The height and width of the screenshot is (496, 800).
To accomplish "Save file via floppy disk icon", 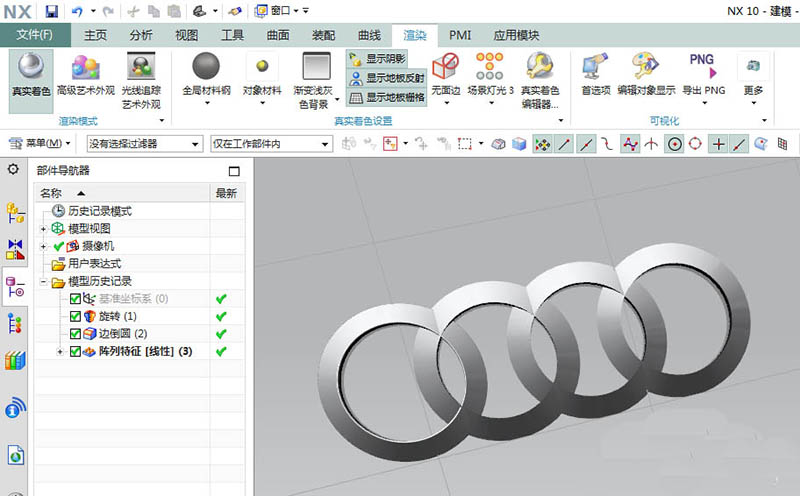I will (x=52, y=11).
